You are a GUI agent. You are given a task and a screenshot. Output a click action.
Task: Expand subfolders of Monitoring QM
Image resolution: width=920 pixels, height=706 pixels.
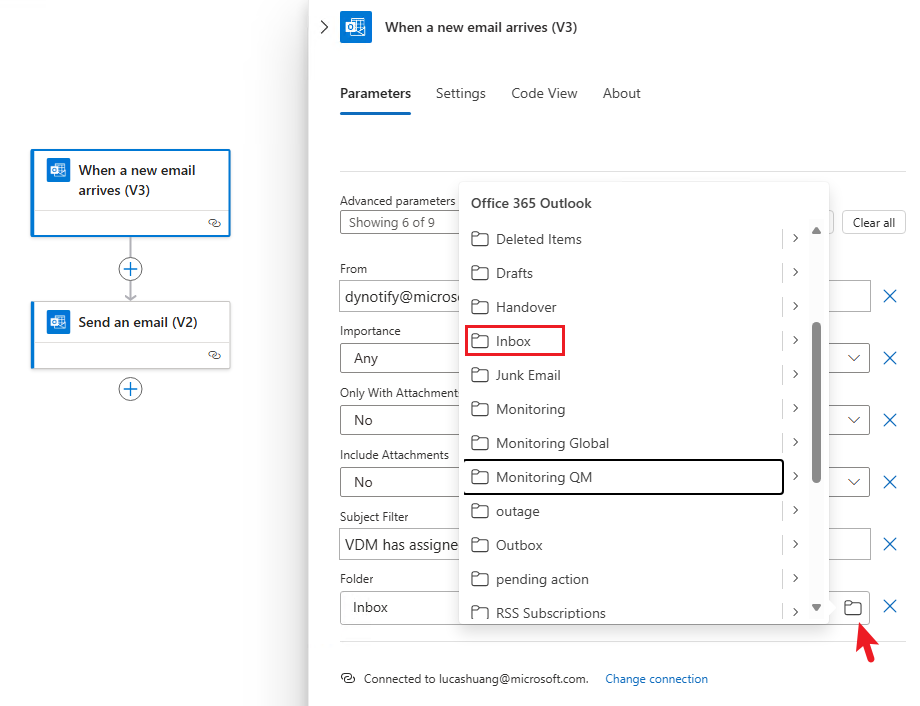coord(796,477)
